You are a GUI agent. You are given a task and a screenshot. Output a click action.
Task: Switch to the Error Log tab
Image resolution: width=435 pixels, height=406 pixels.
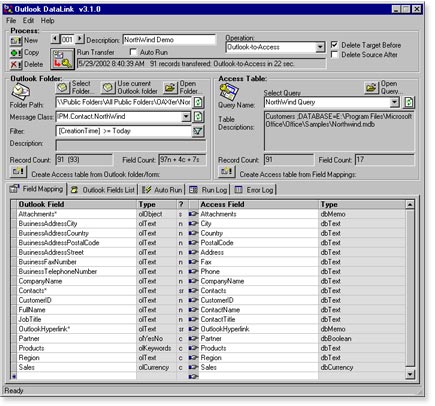[x=254, y=190]
